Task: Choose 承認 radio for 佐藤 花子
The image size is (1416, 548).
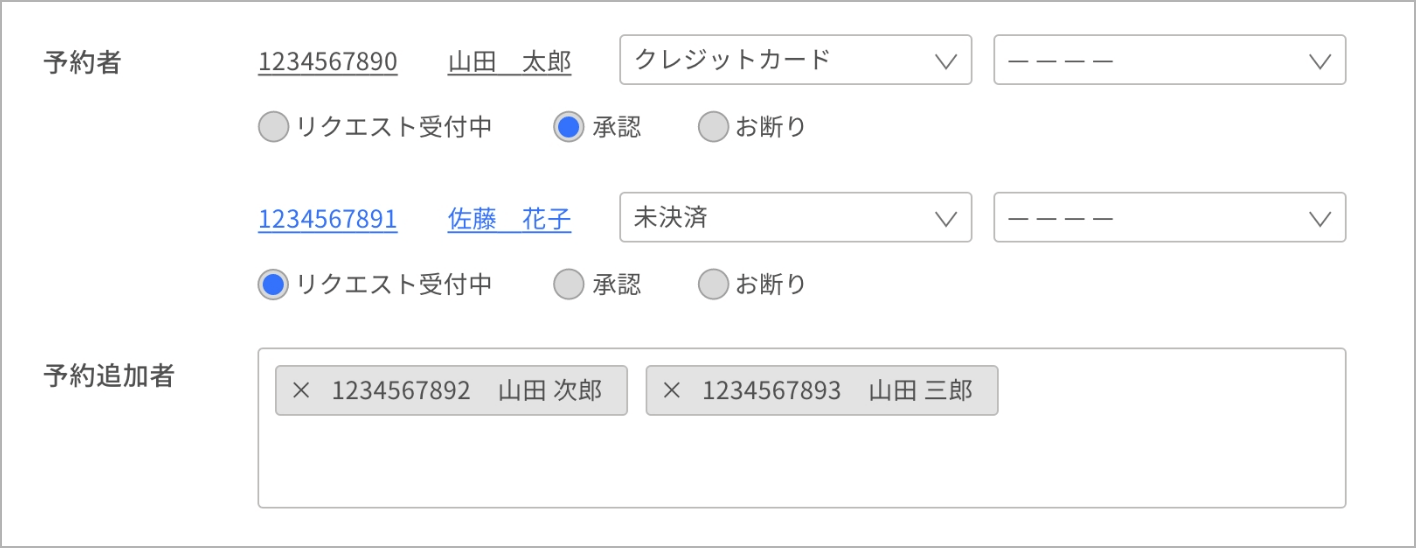Action: pos(569,285)
